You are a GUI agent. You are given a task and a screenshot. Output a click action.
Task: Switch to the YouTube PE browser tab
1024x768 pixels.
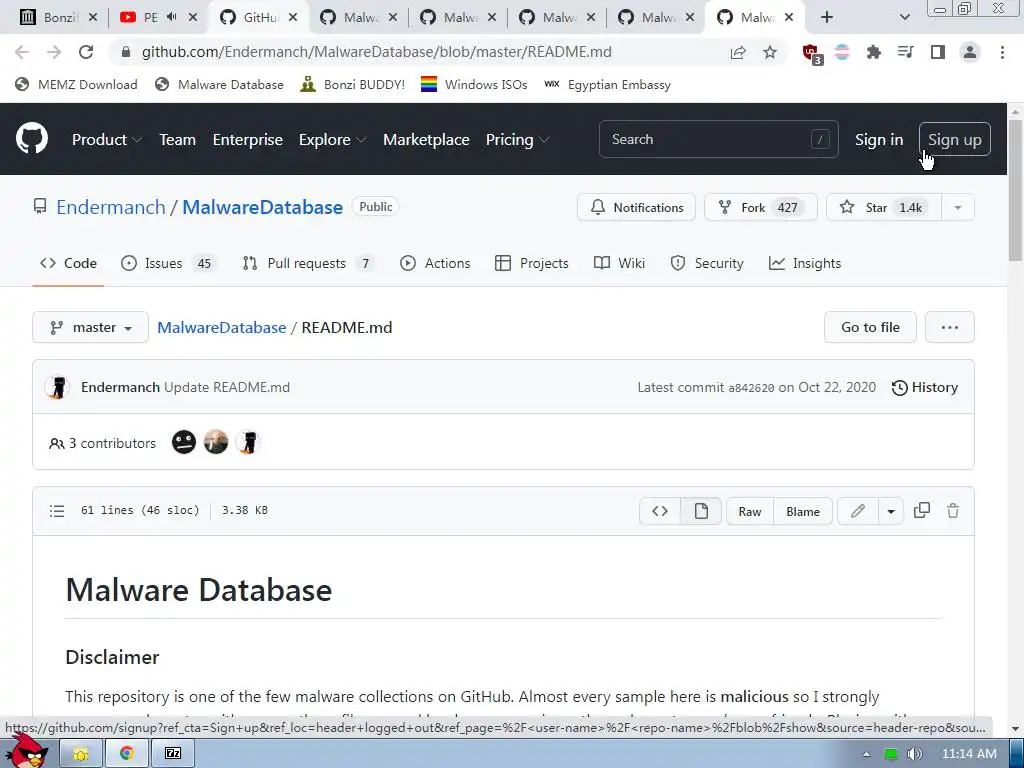[159, 17]
